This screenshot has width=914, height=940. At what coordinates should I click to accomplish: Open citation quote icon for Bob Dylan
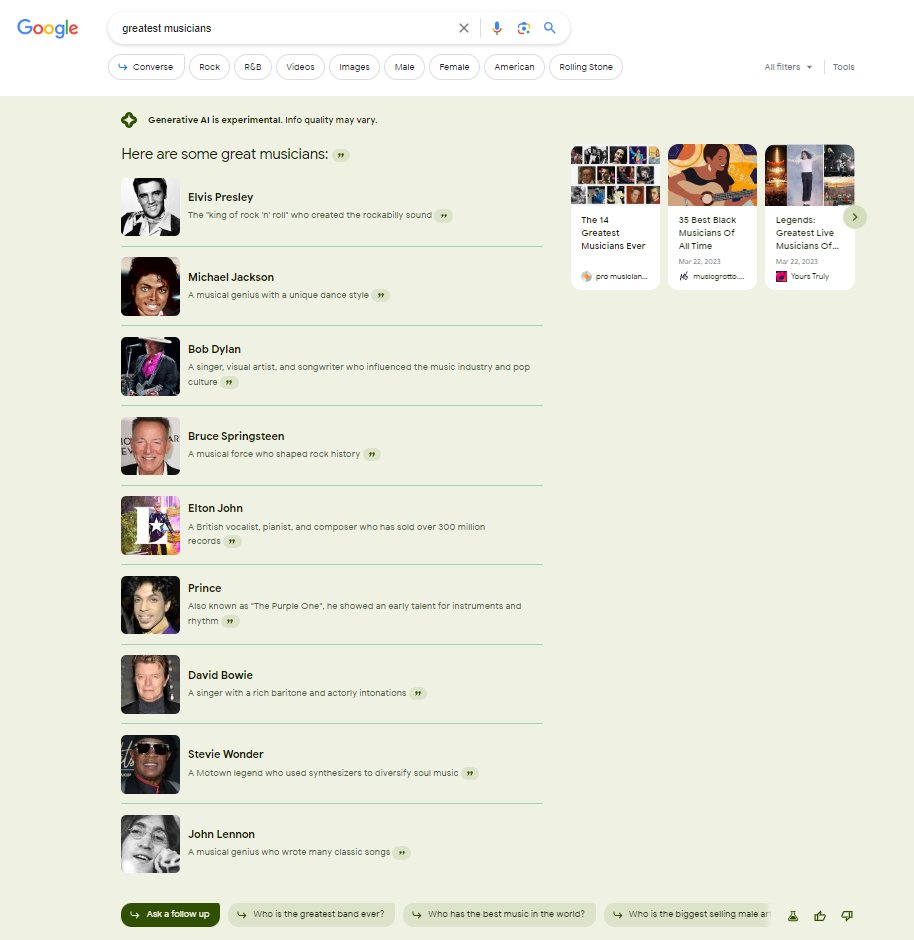(x=229, y=382)
